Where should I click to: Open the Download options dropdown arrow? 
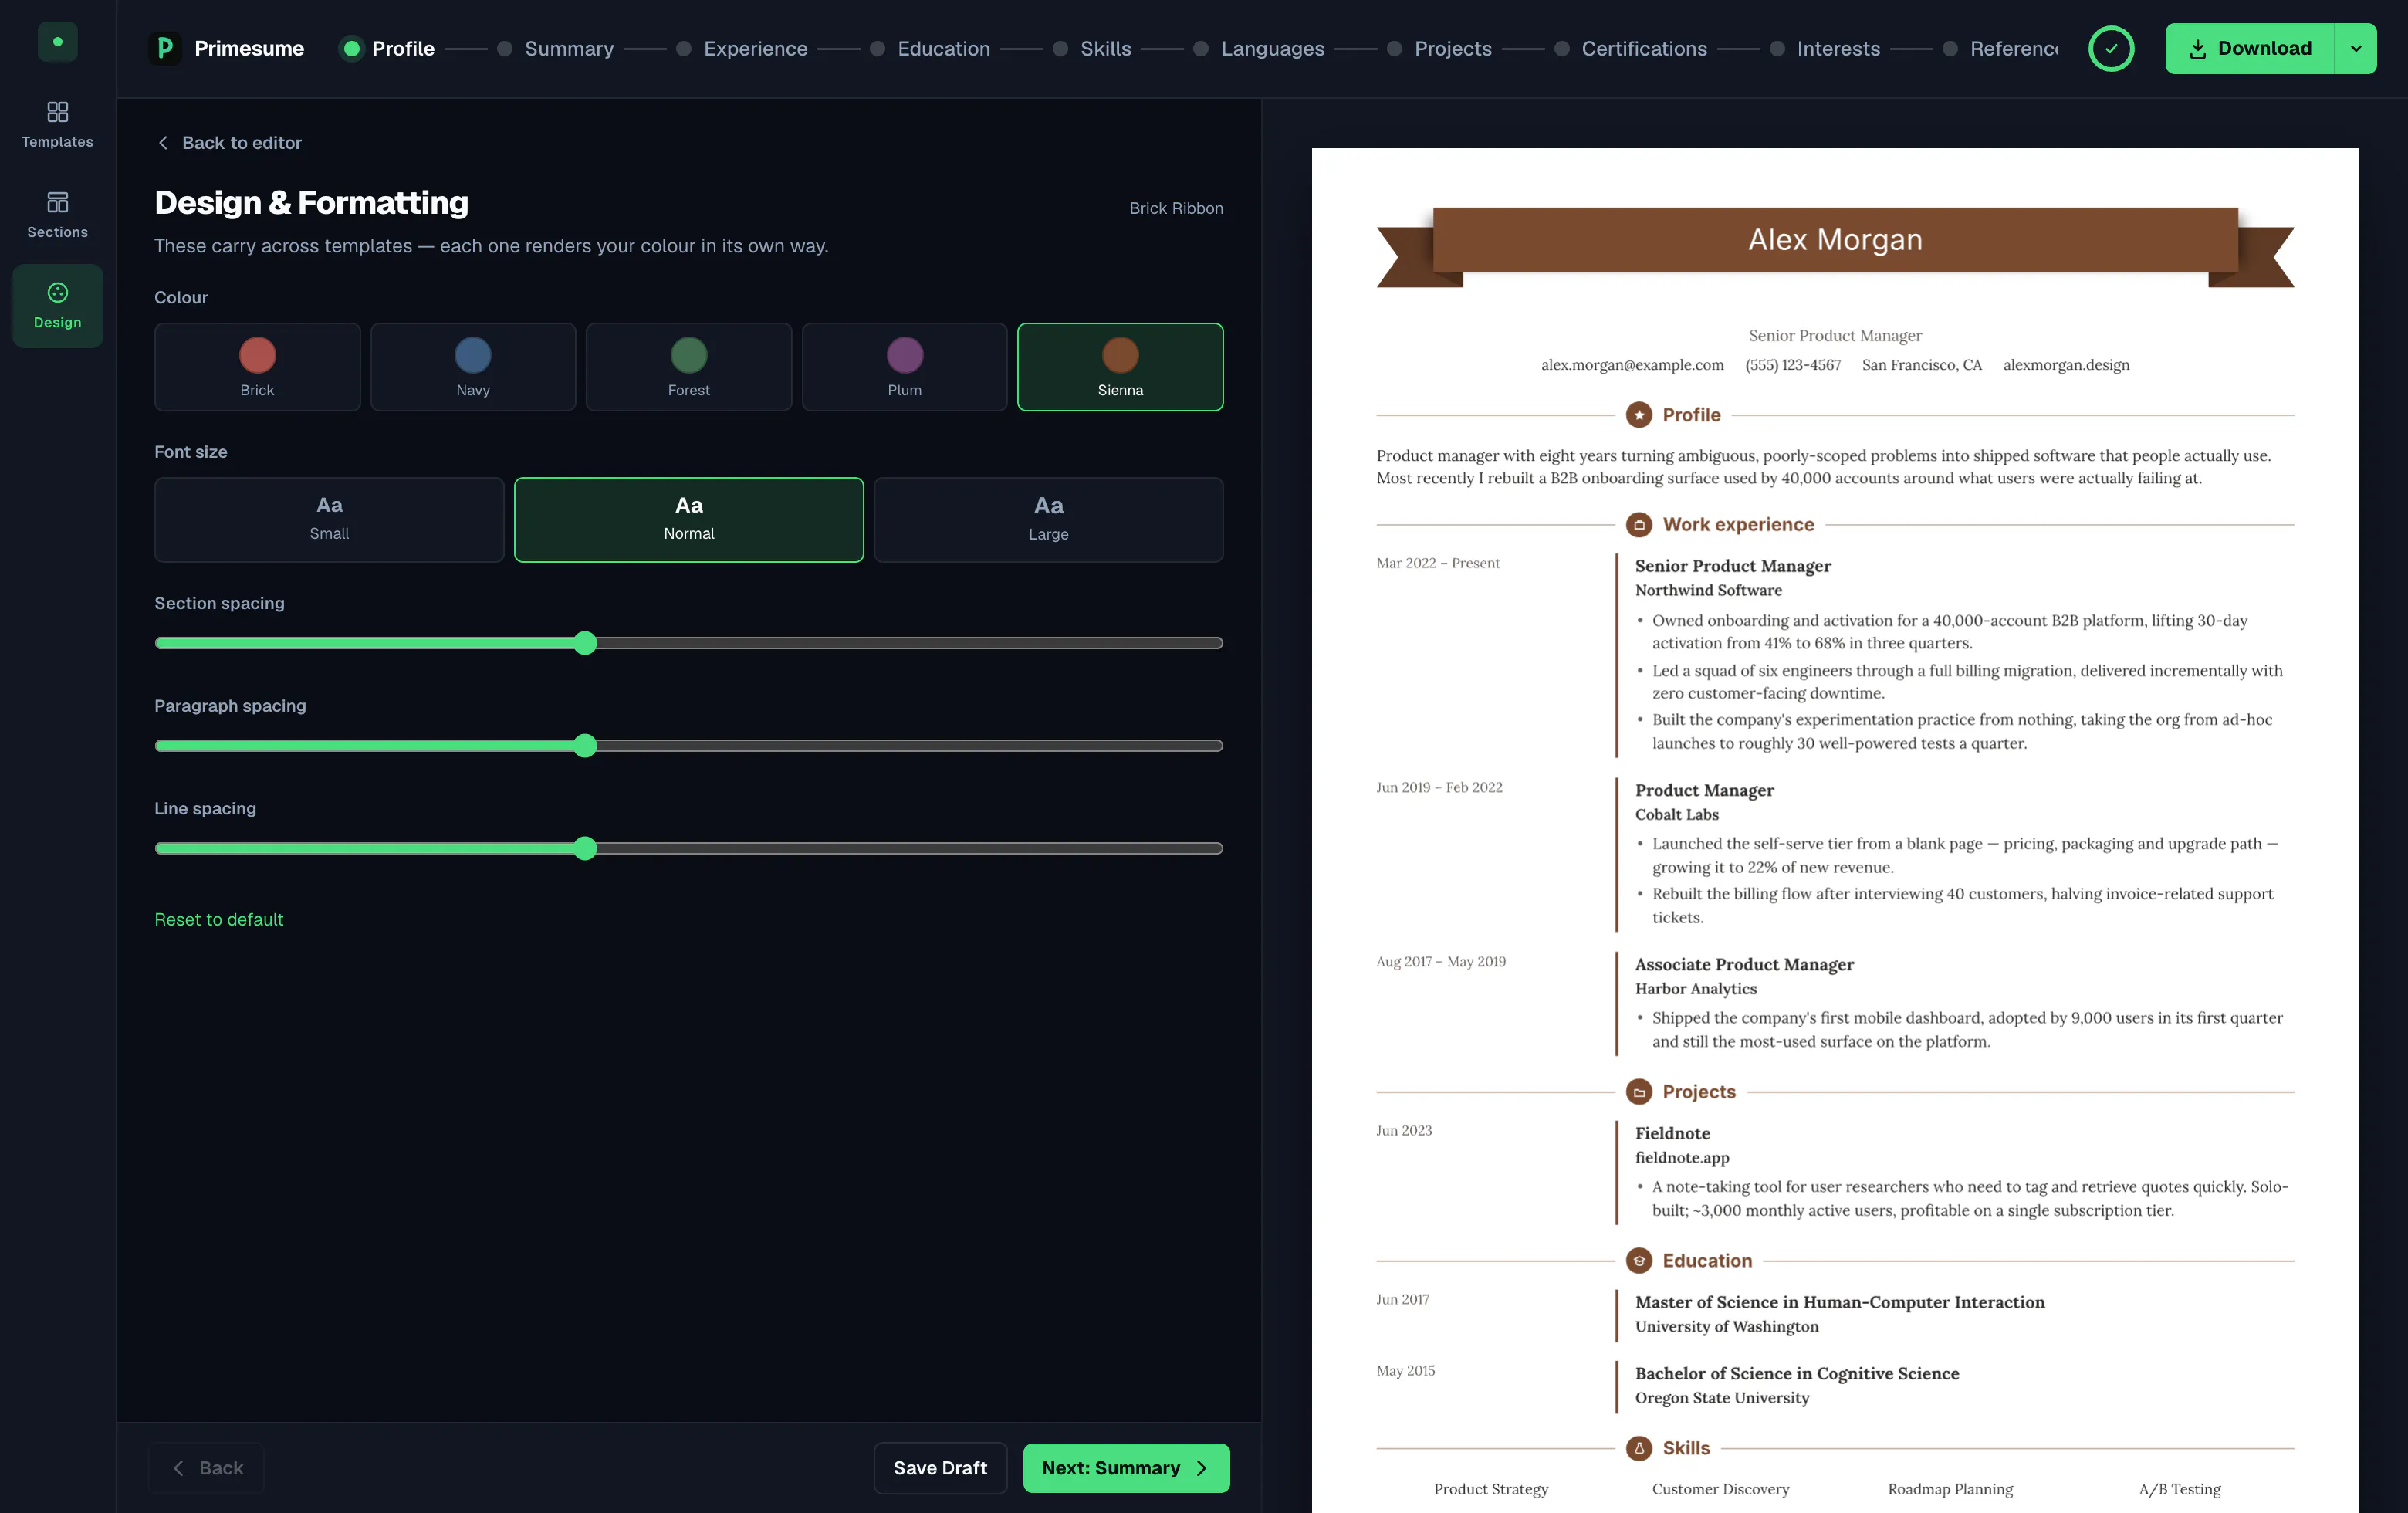[x=2355, y=48]
